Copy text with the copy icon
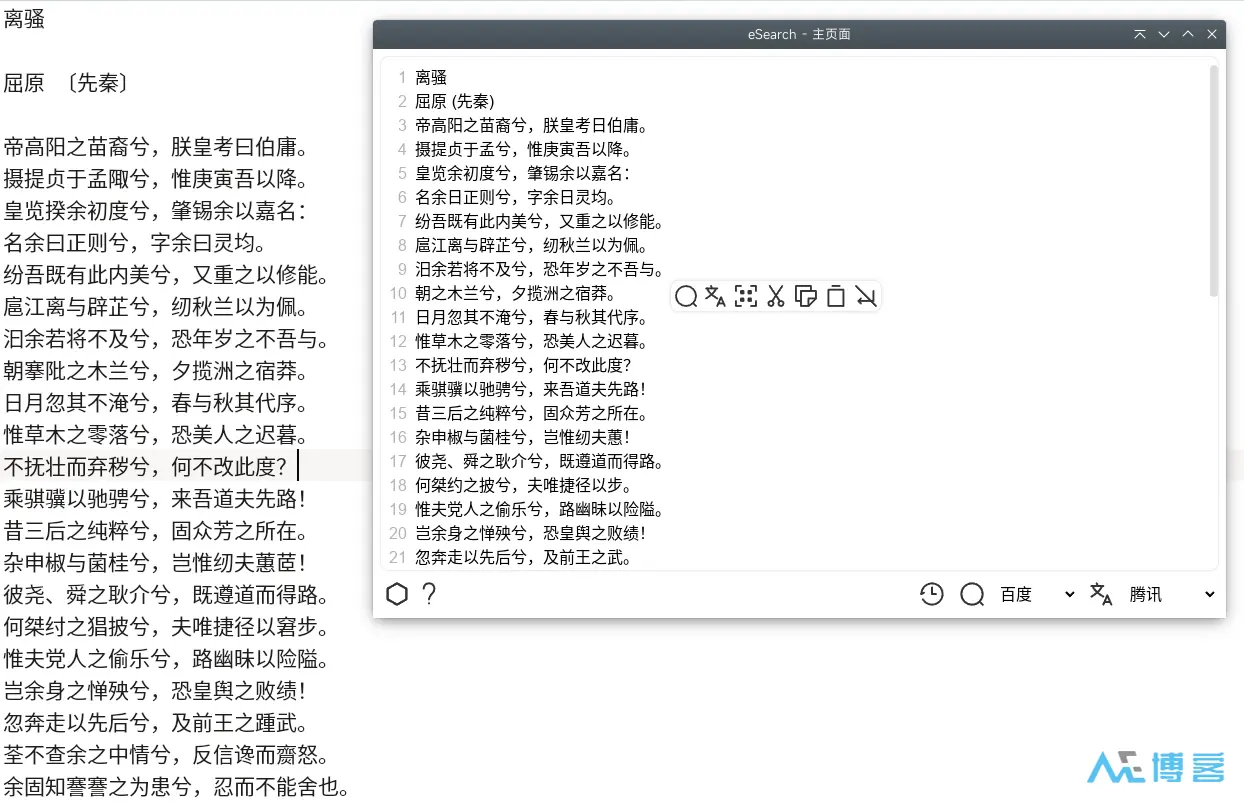The height and width of the screenshot is (803, 1244). (x=806, y=296)
